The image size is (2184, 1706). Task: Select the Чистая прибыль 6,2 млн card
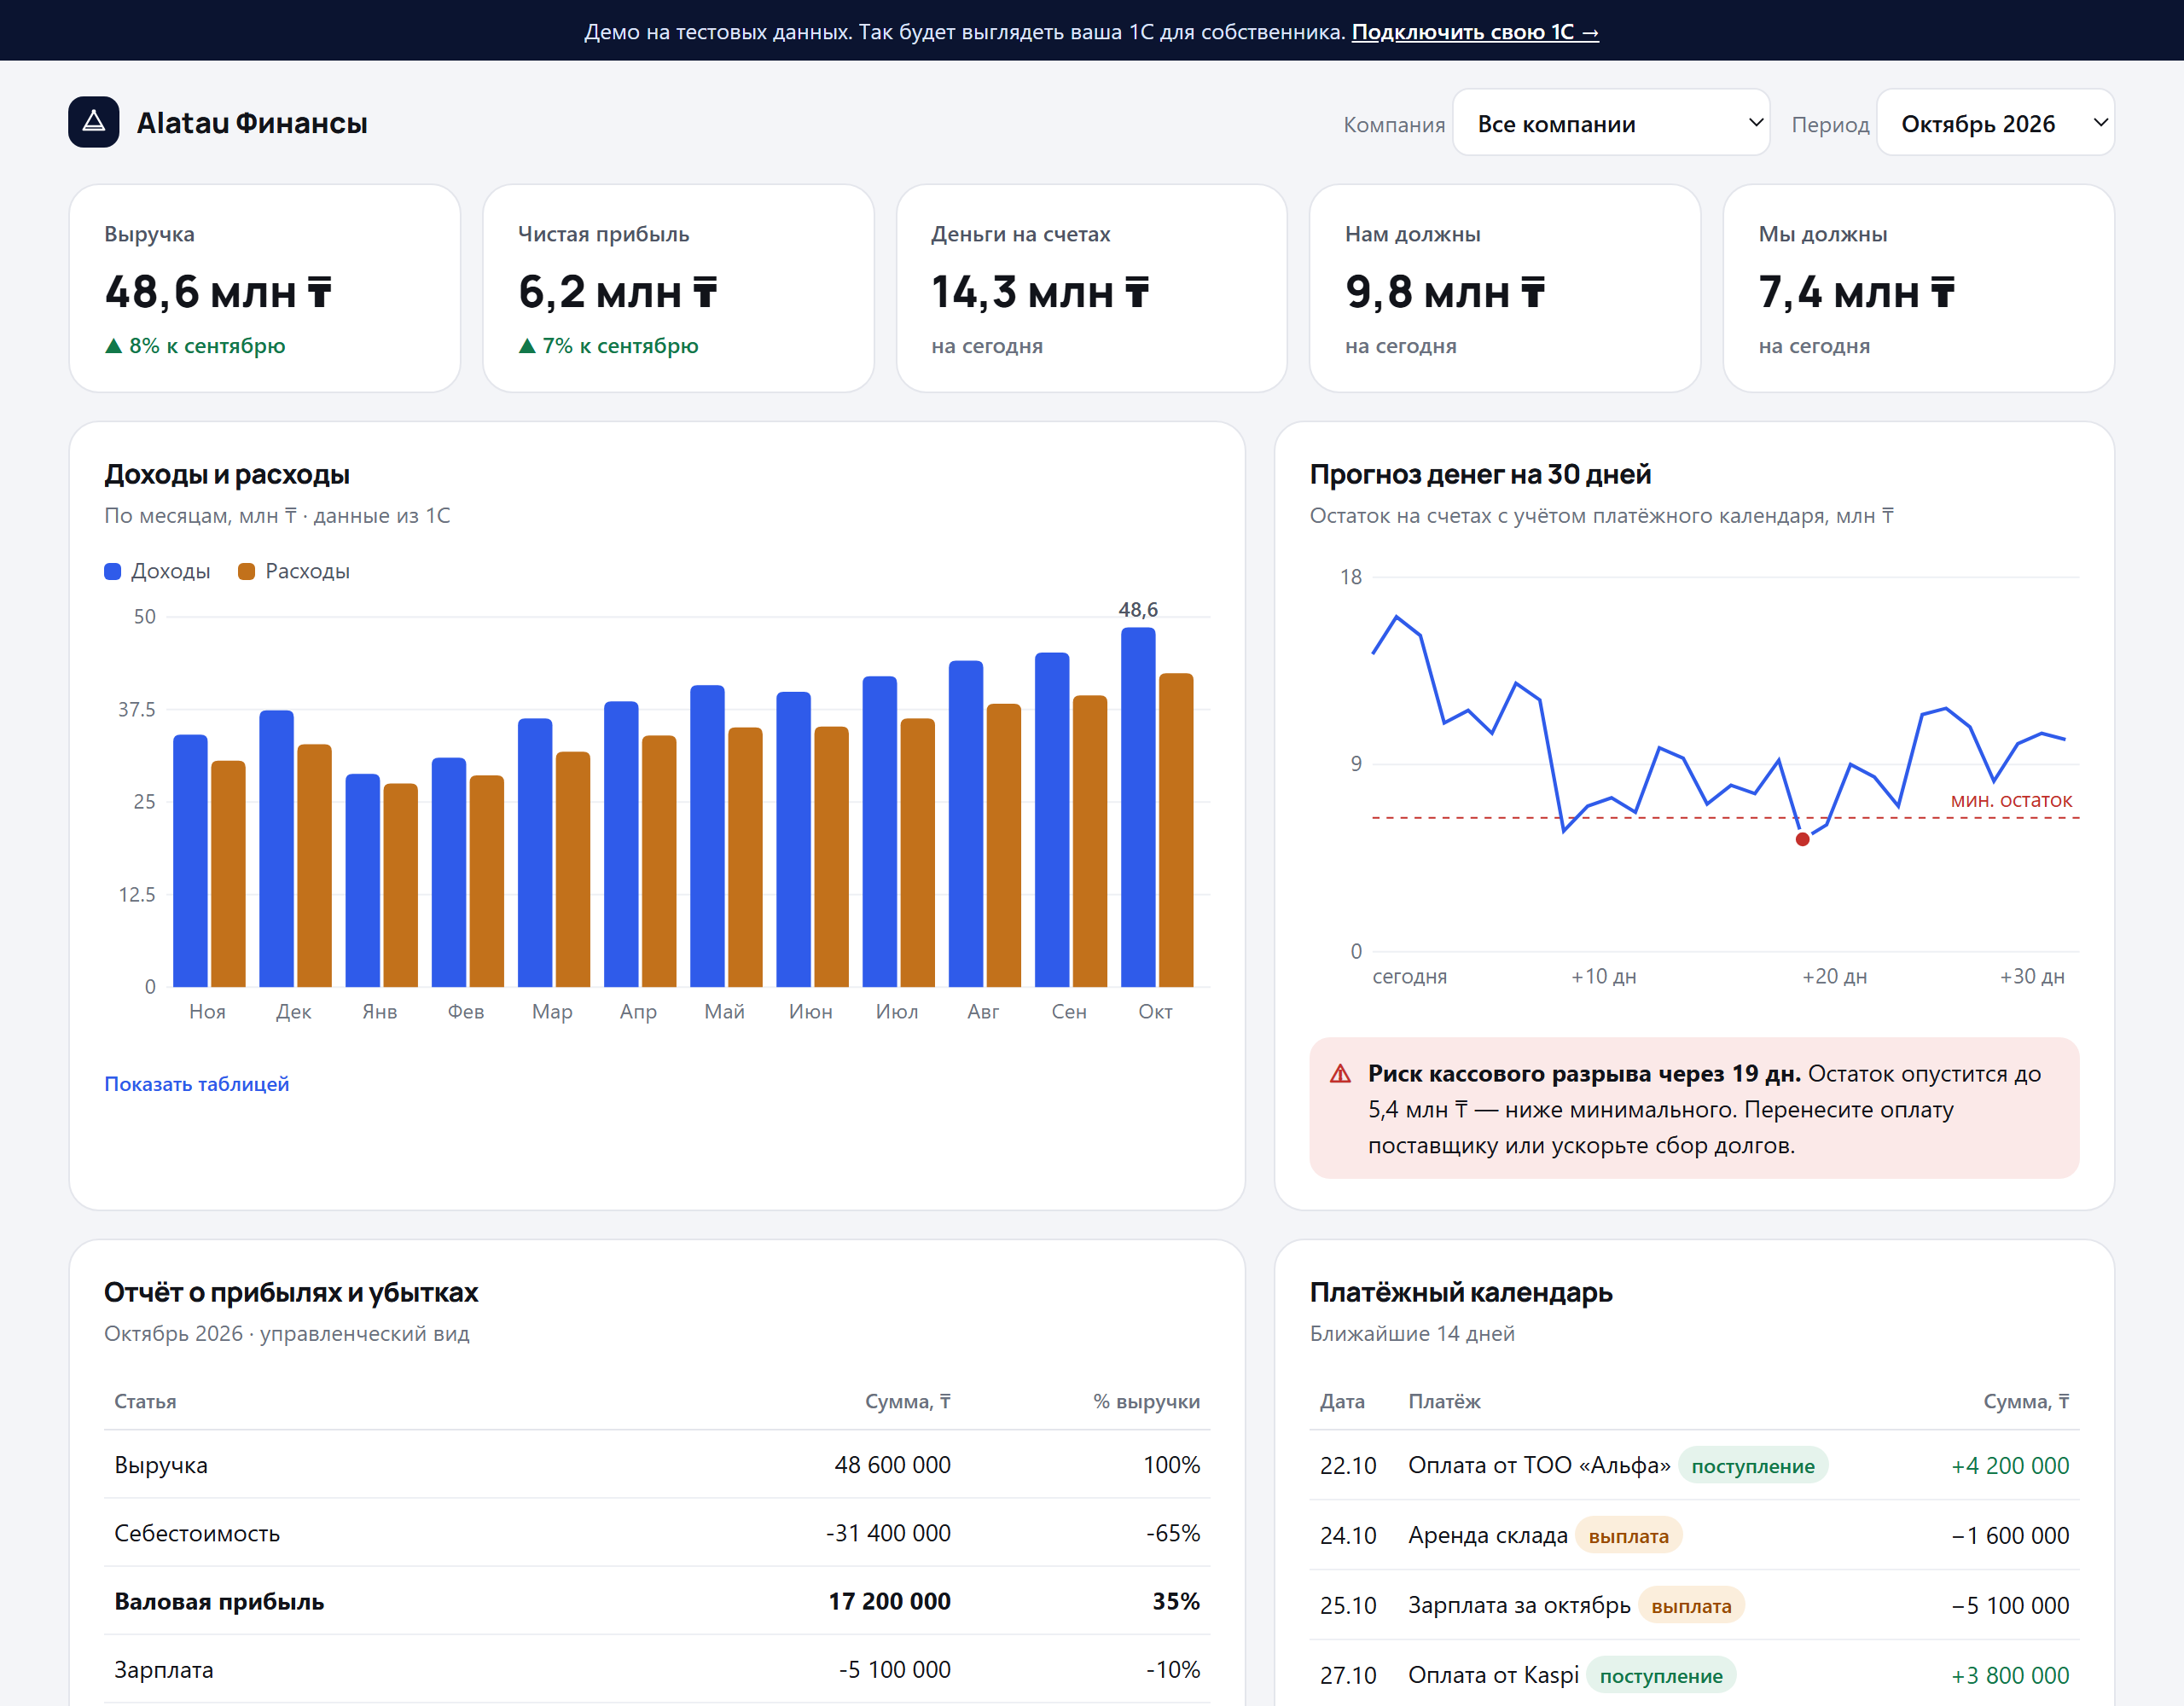(x=678, y=288)
